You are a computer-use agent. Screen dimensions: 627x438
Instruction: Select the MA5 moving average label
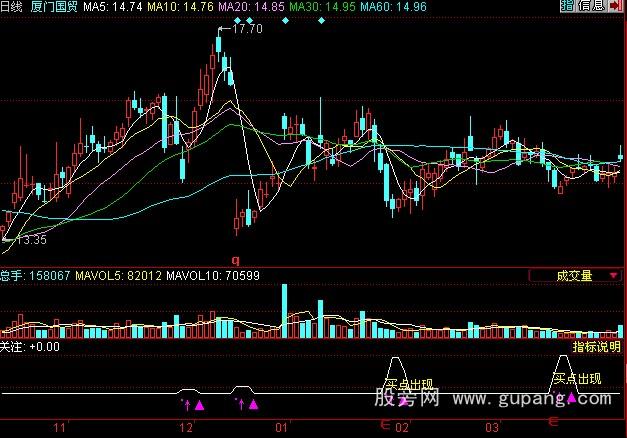(112, 7)
